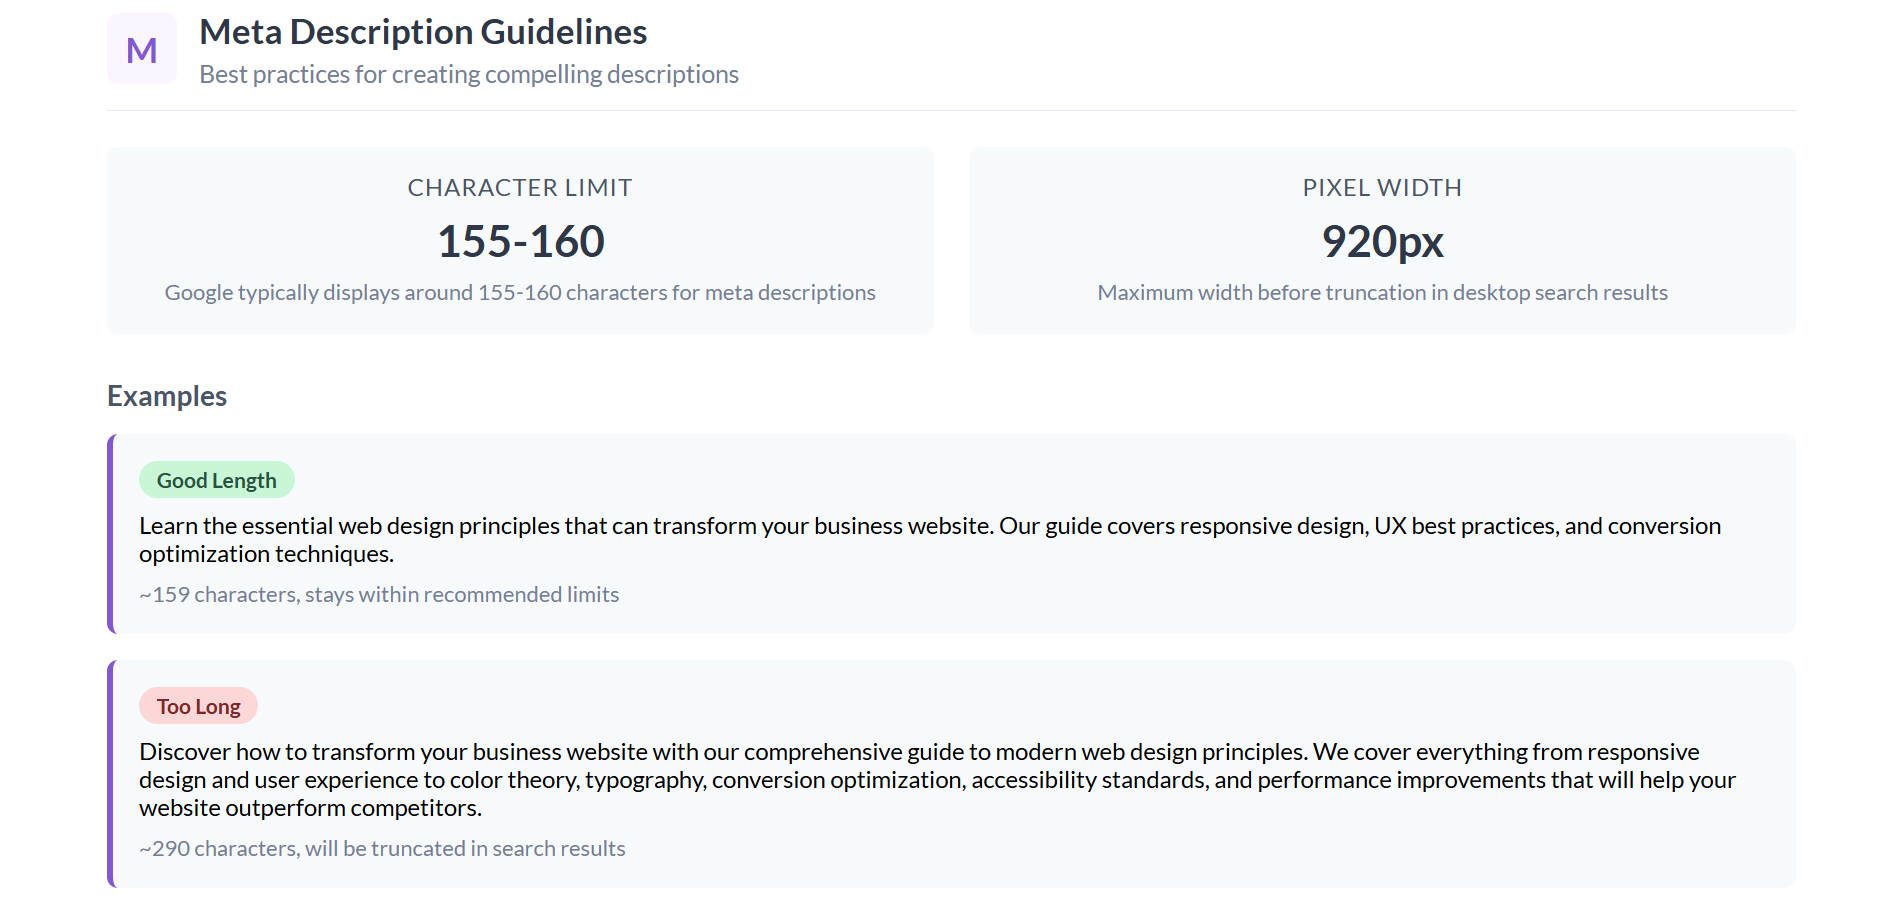
Task: Click the Examples section heading
Action: (167, 396)
